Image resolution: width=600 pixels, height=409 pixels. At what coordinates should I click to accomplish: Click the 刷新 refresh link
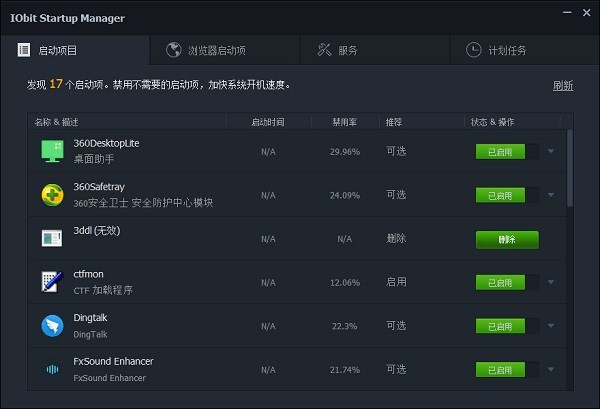[563, 86]
